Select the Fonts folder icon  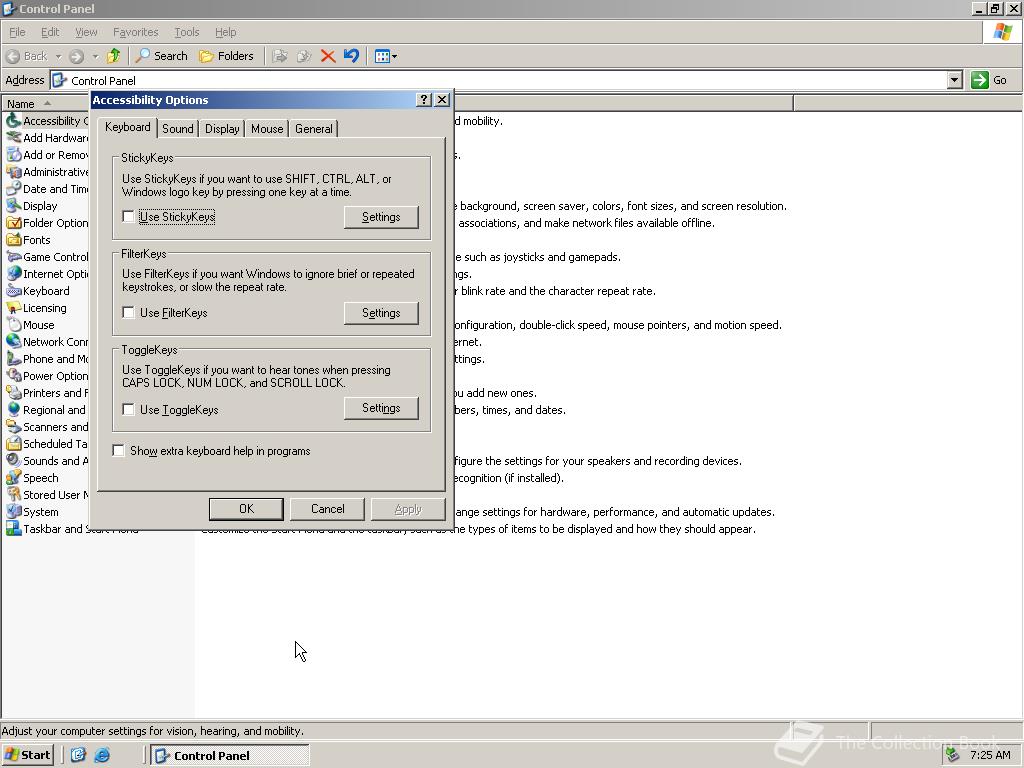[x=14, y=240]
